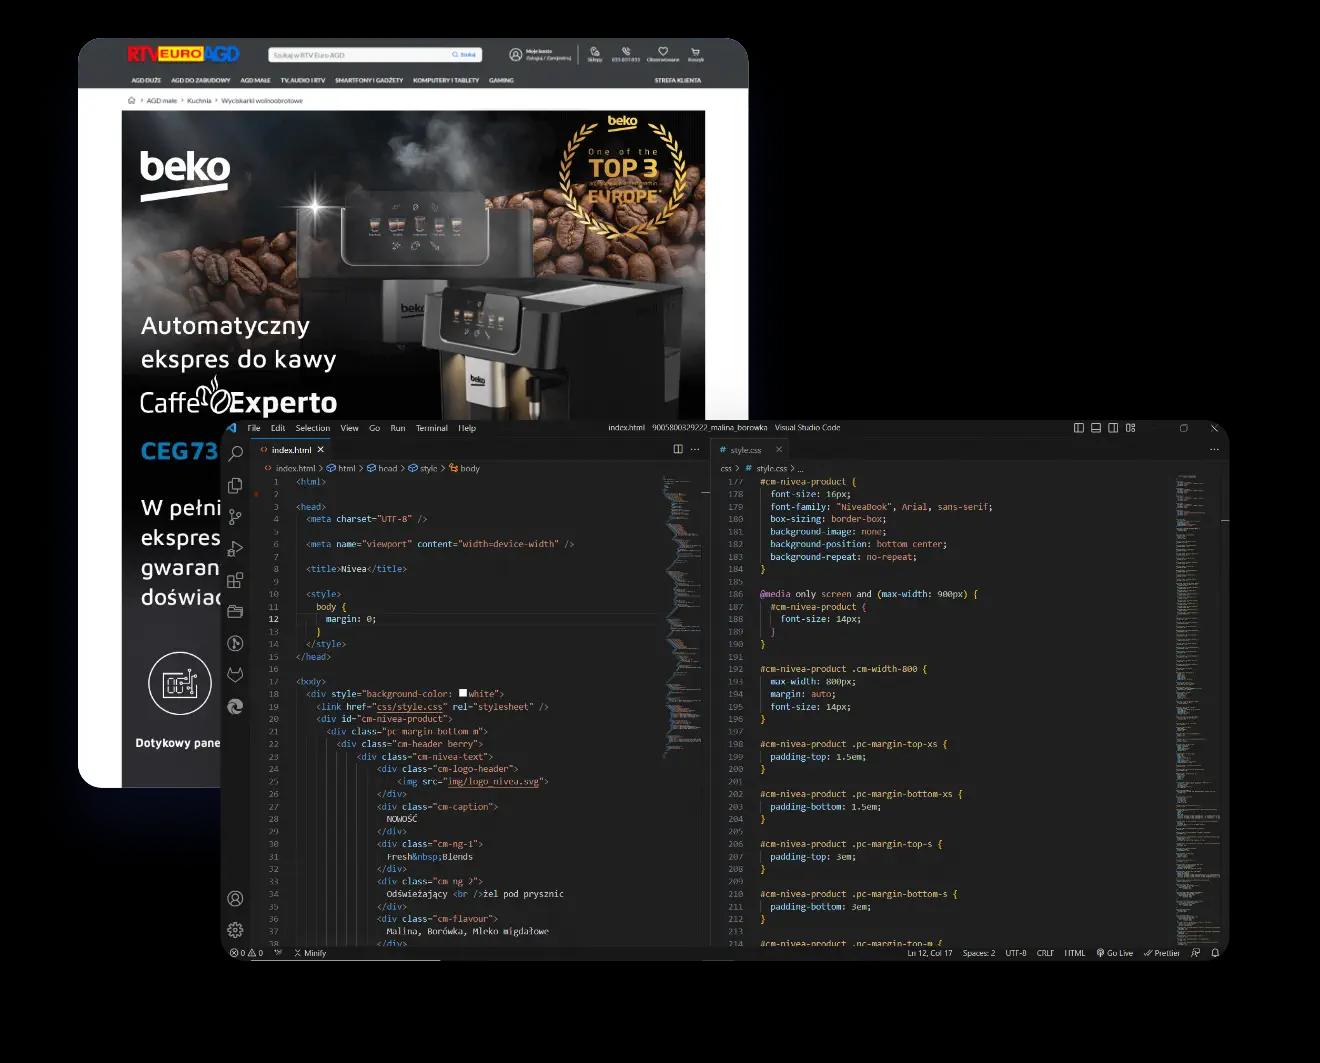Image resolution: width=1320 pixels, height=1063 pixels.
Task: Toggle the bottom panel layout button
Action: pyautogui.click(x=1096, y=428)
